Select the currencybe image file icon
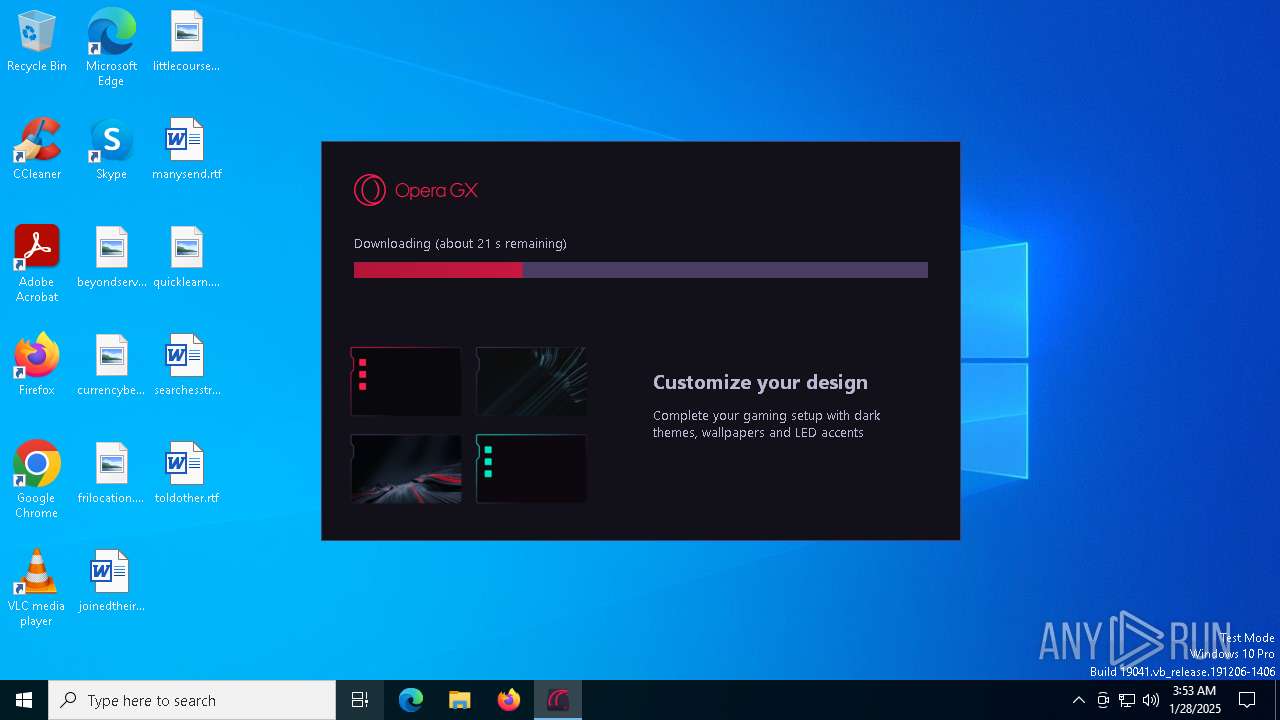Screen dimensions: 1280x720 tap(111, 365)
